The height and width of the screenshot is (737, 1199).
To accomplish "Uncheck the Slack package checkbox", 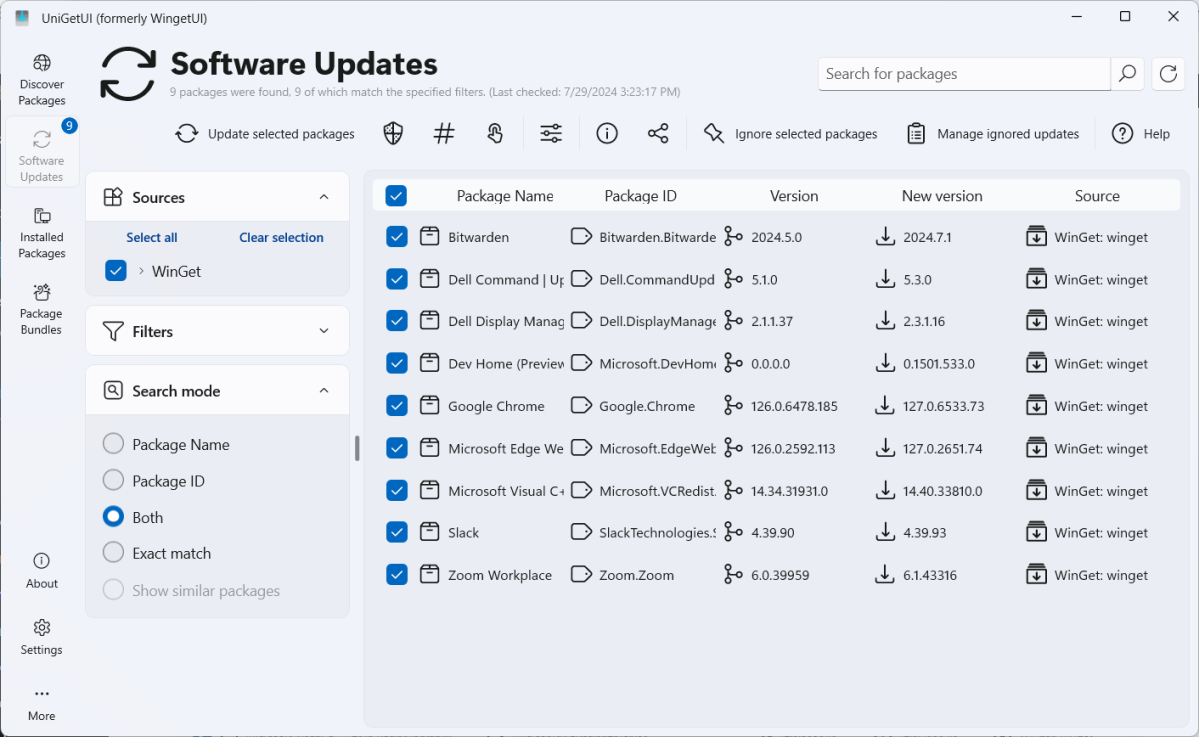I will [x=396, y=532].
